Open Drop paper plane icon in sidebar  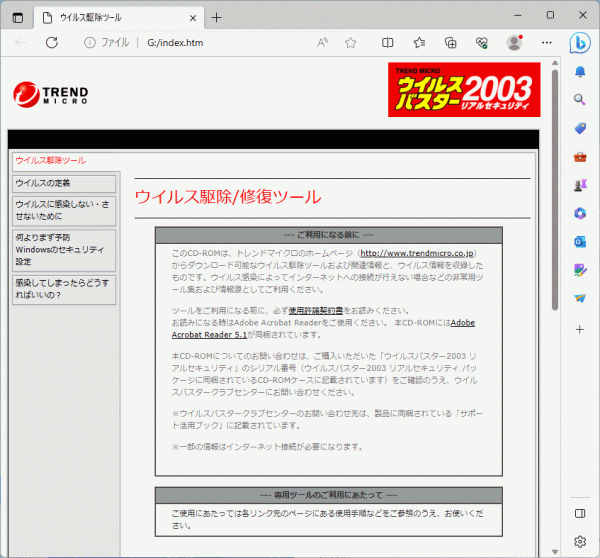coord(580,298)
